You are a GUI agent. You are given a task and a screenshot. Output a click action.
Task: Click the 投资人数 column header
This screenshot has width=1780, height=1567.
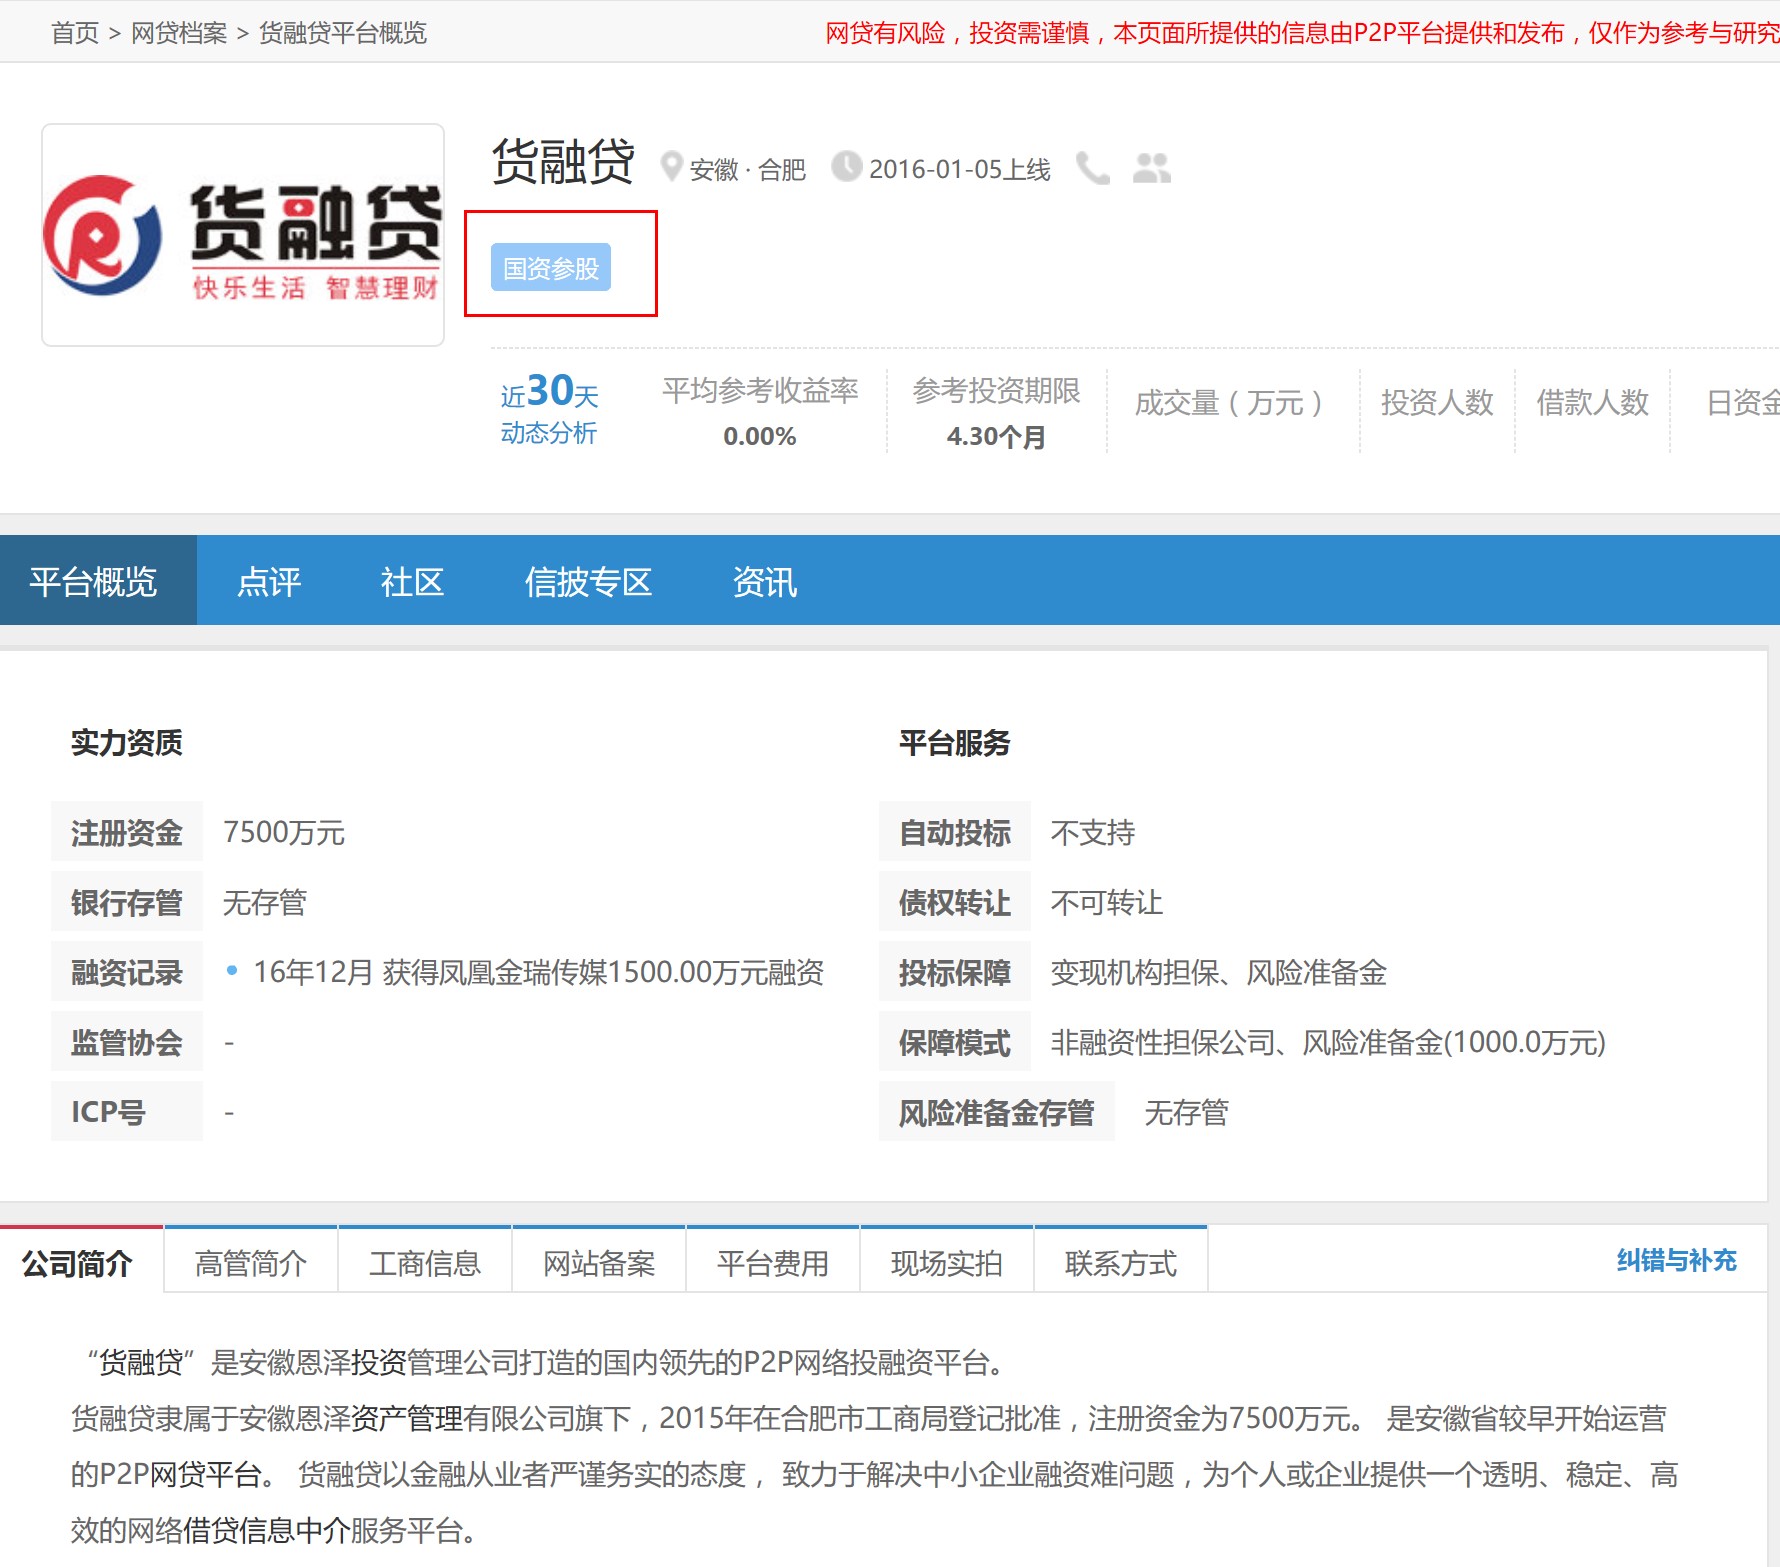click(1437, 403)
